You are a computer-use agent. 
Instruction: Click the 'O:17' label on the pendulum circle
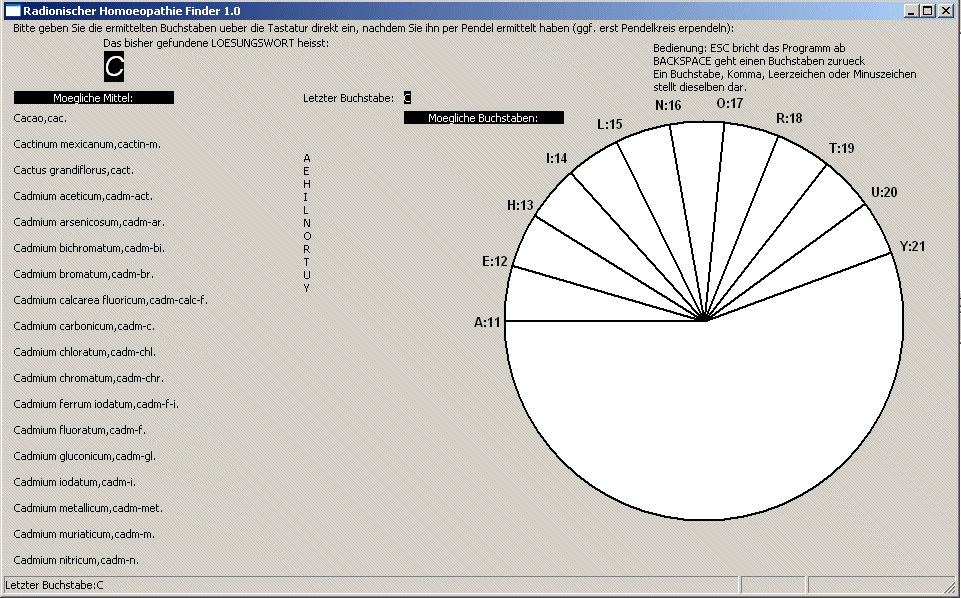[729, 103]
